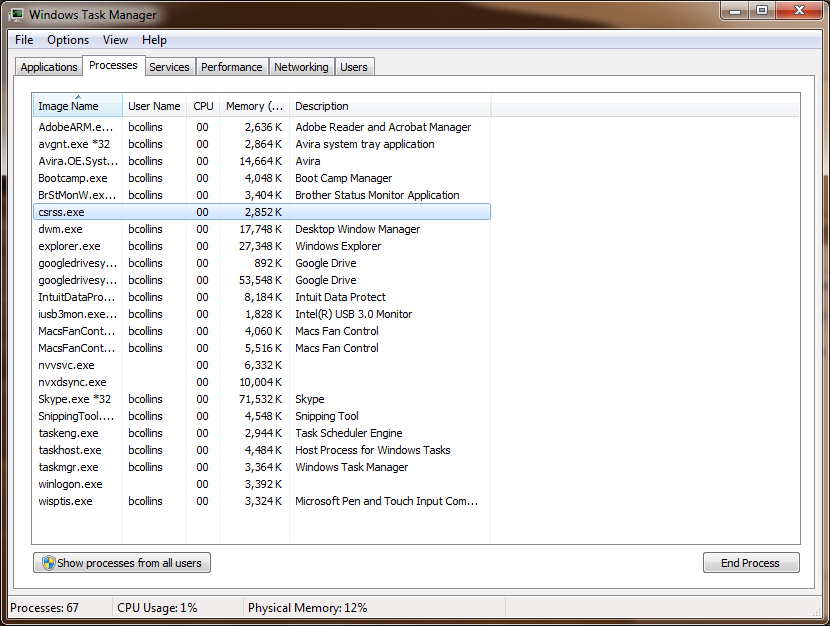Select the winlogon.exe process
This screenshot has height=626, width=830.
click(x=262, y=484)
